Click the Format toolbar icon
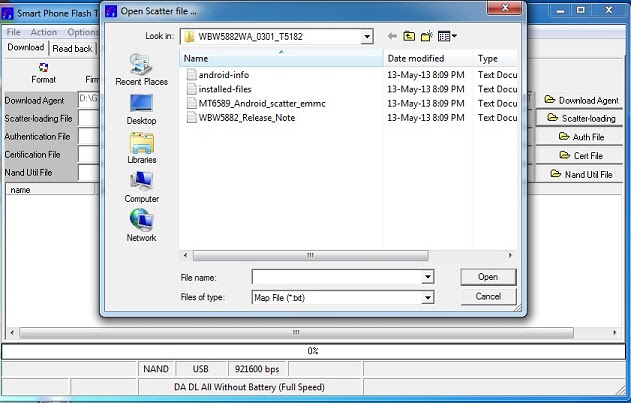 click(x=43, y=73)
